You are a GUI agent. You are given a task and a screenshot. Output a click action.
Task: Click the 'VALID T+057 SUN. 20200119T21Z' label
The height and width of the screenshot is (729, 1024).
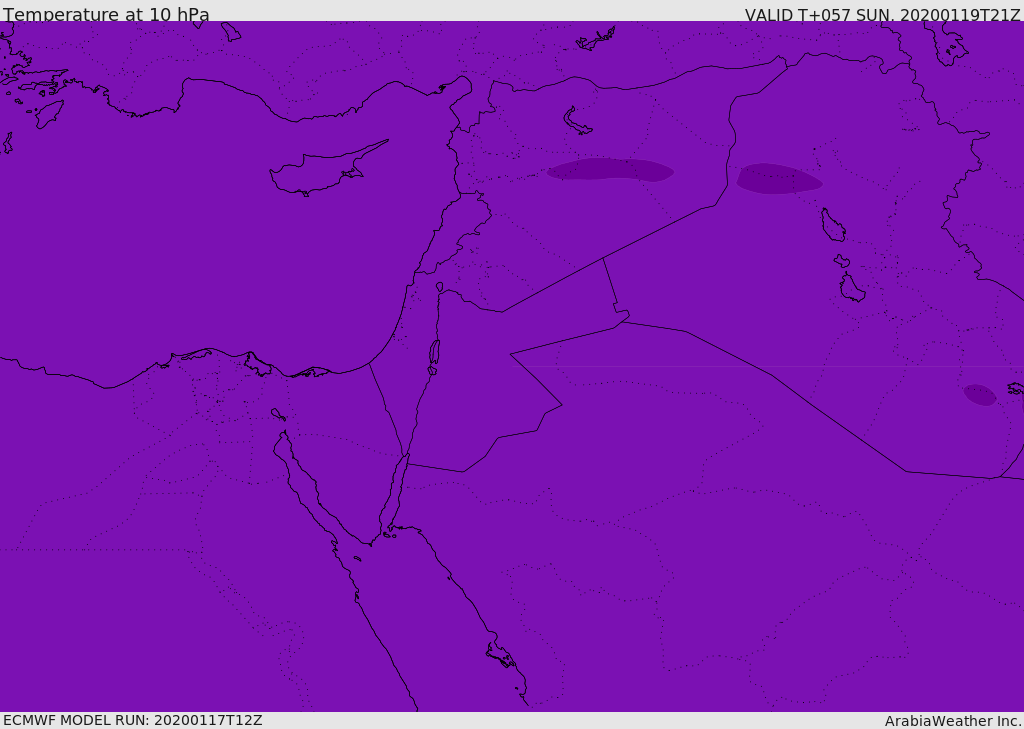882,15
